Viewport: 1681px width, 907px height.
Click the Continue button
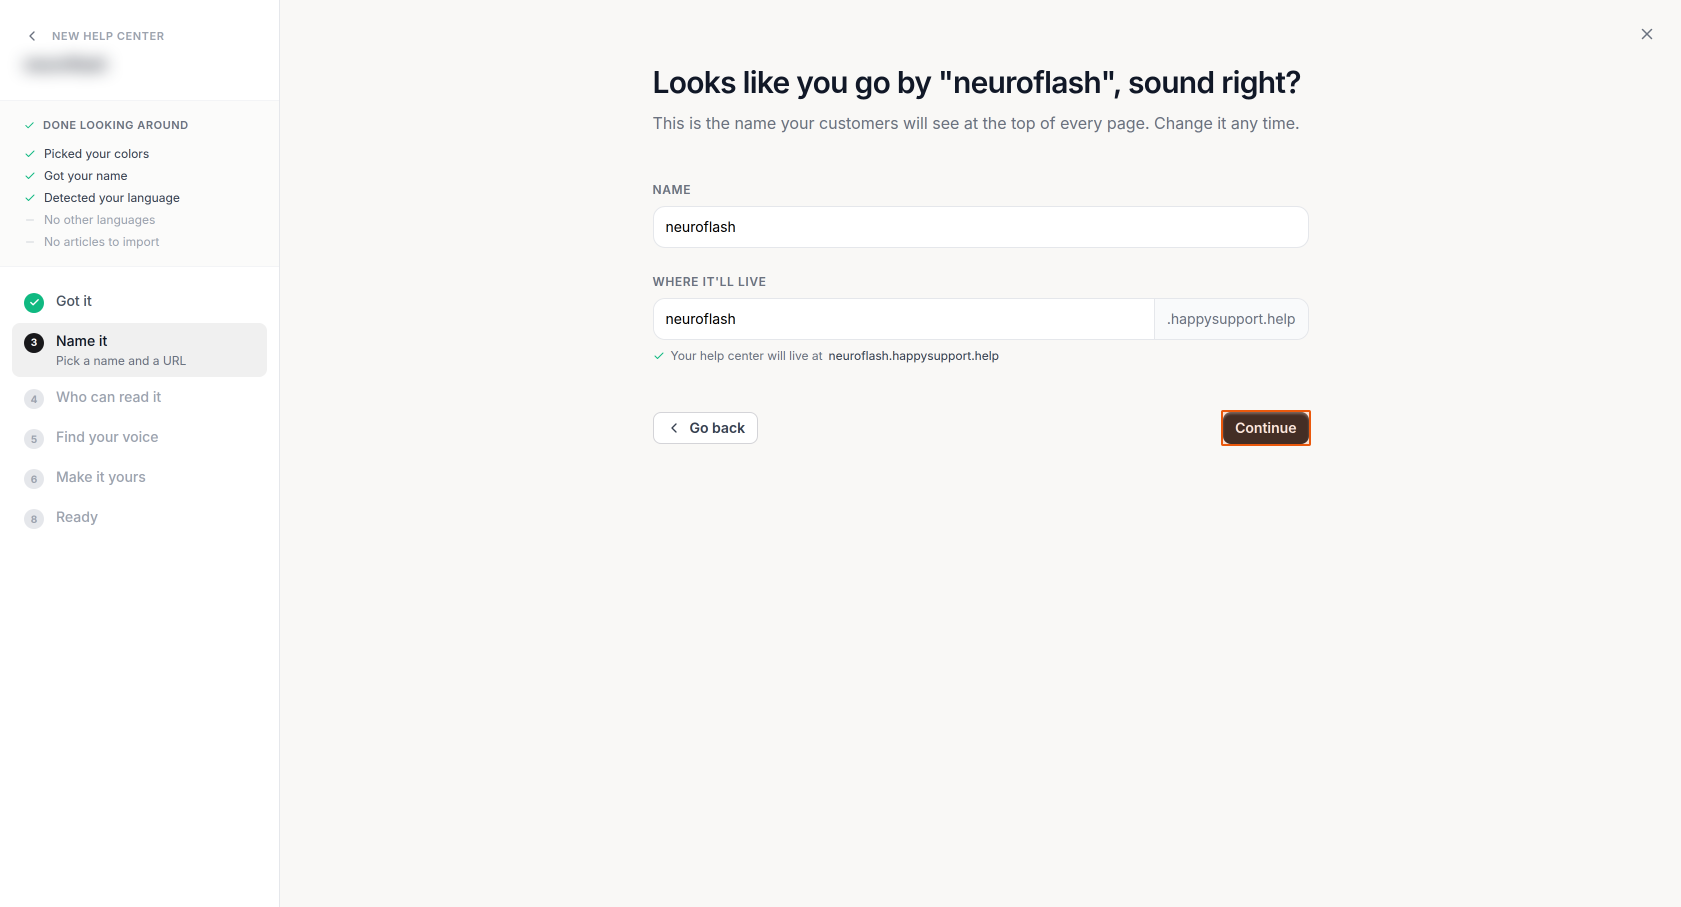1265,428
